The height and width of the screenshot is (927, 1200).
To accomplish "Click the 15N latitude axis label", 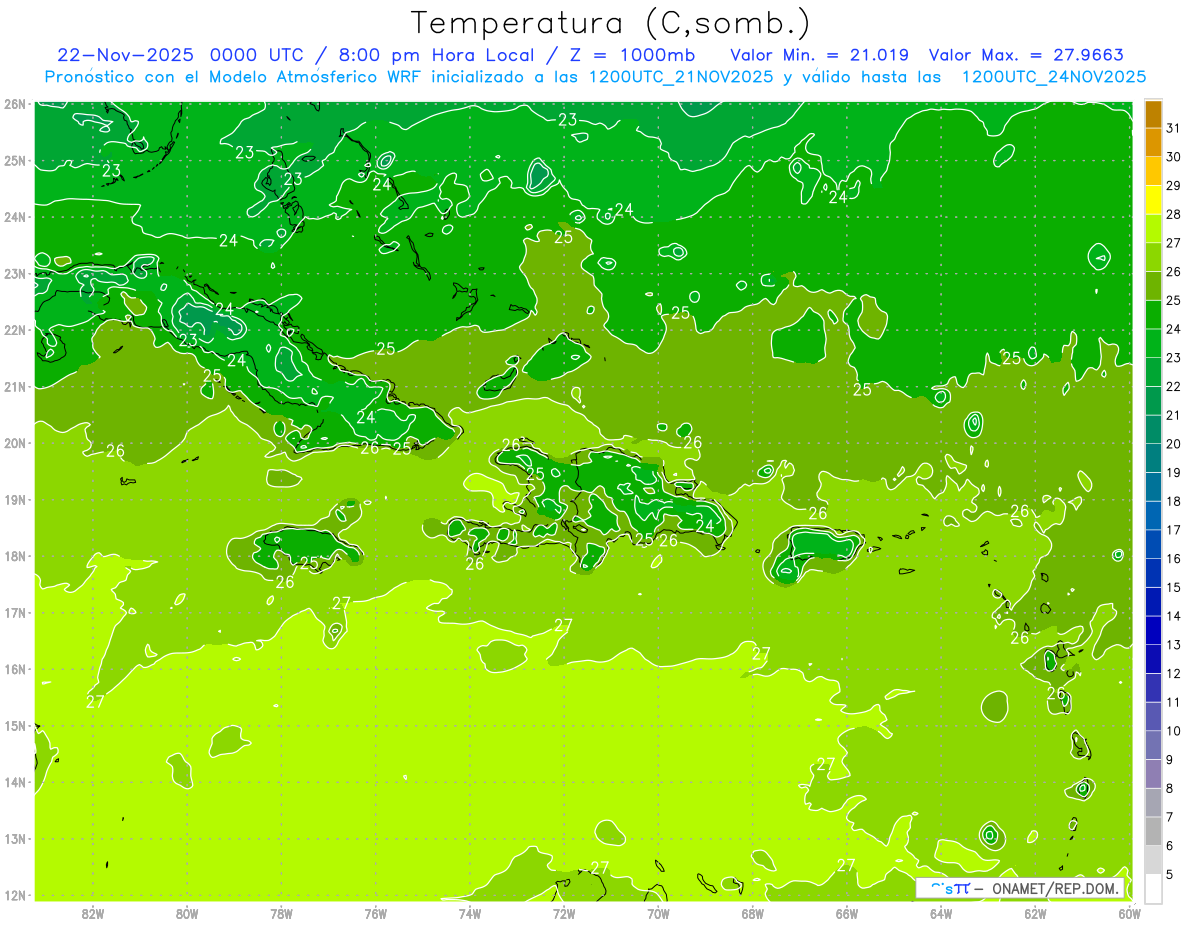I will tap(14, 725).
